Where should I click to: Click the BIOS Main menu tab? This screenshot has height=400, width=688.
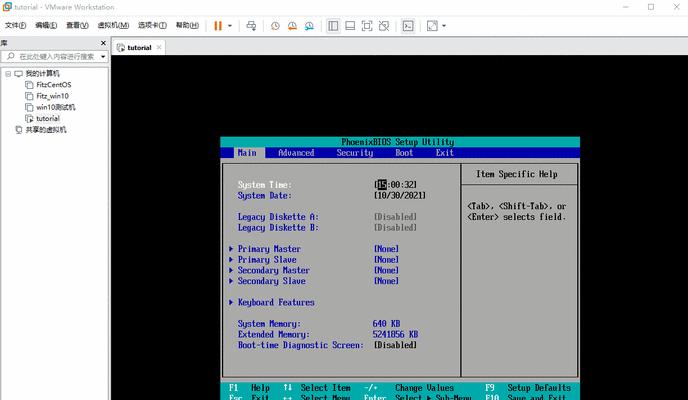(247, 153)
